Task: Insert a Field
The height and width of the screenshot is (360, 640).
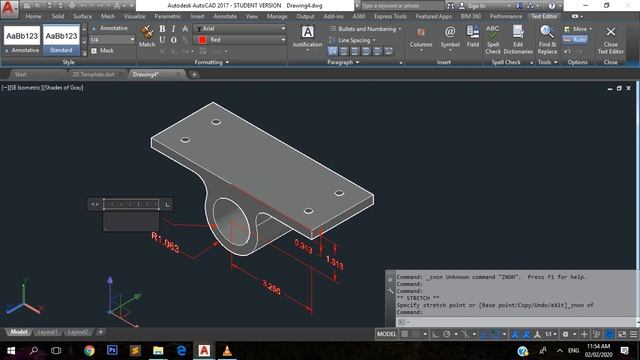Action: (x=473, y=37)
